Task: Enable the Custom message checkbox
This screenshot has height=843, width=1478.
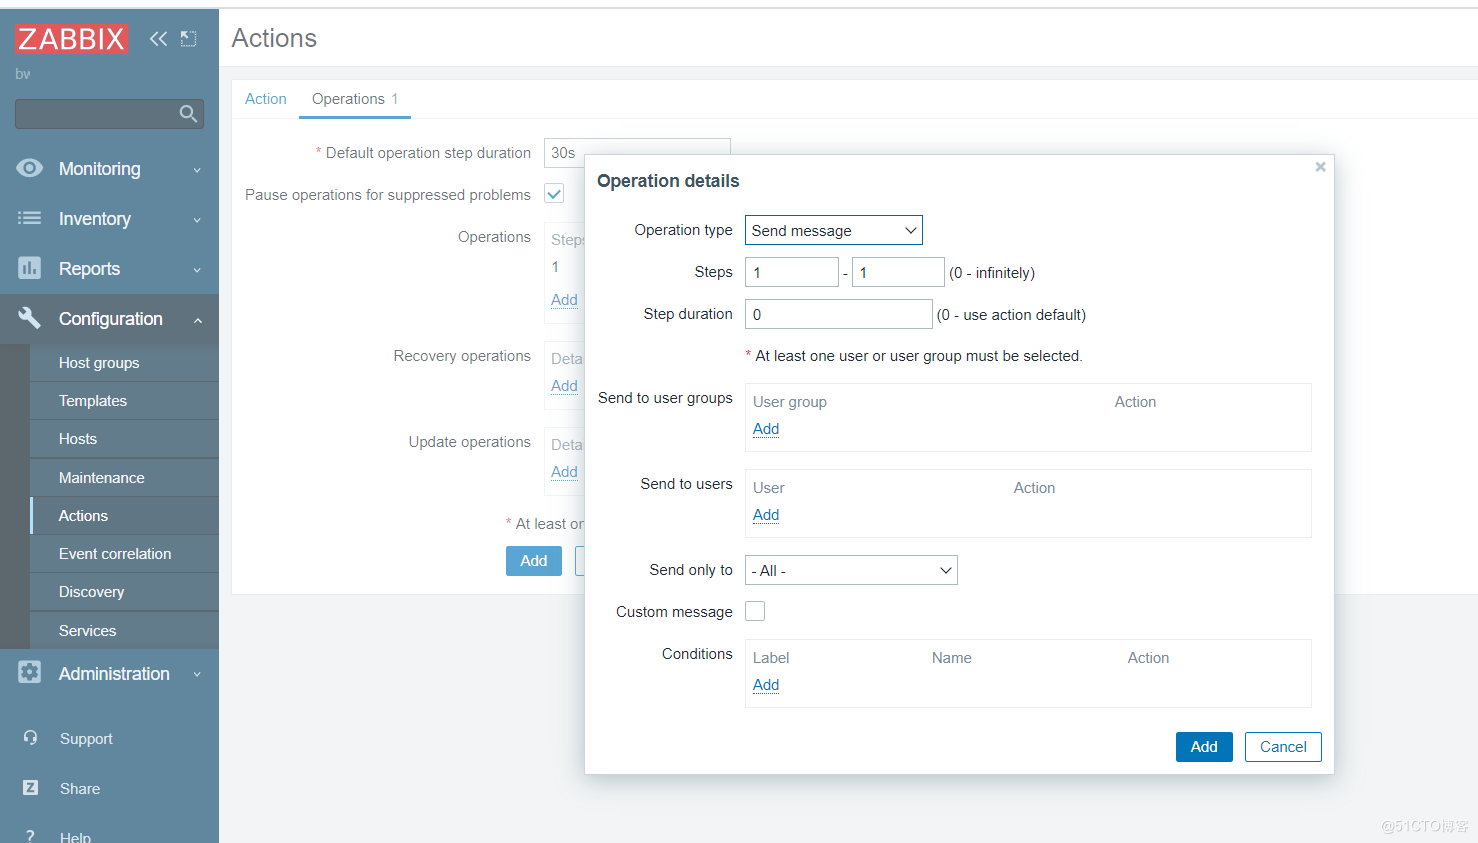Action: (x=755, y=611)
